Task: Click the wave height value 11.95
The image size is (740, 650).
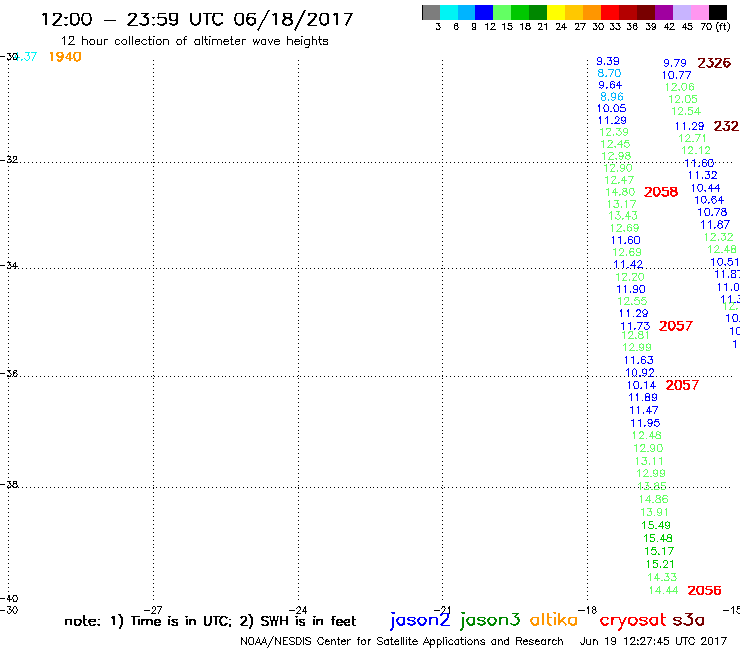Action: [645, 423]
